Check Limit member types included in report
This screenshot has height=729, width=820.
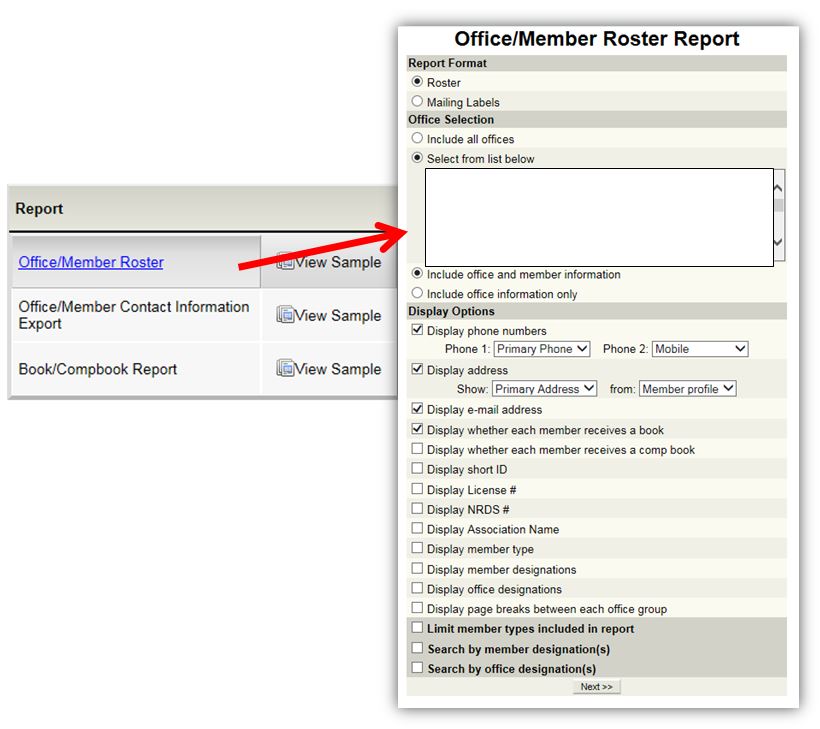coord(417,627)
